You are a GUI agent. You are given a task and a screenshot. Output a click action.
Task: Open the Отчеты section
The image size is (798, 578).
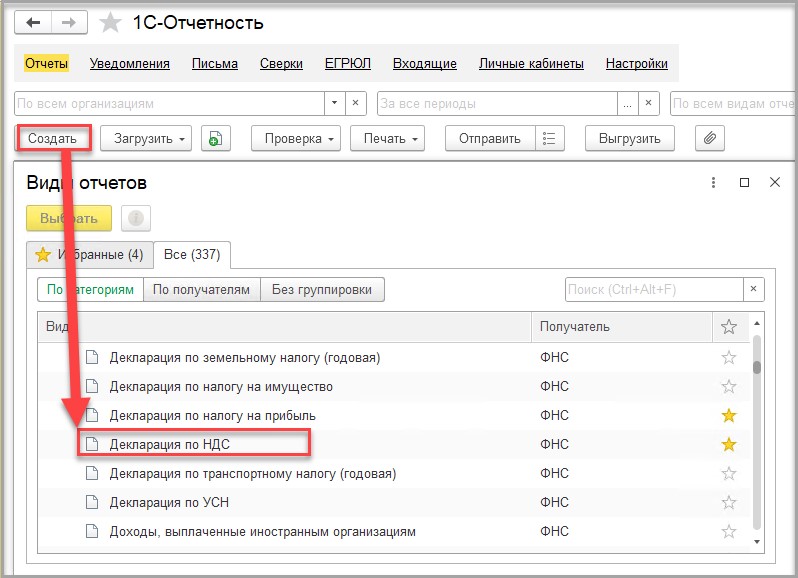(x=46, y=63)
